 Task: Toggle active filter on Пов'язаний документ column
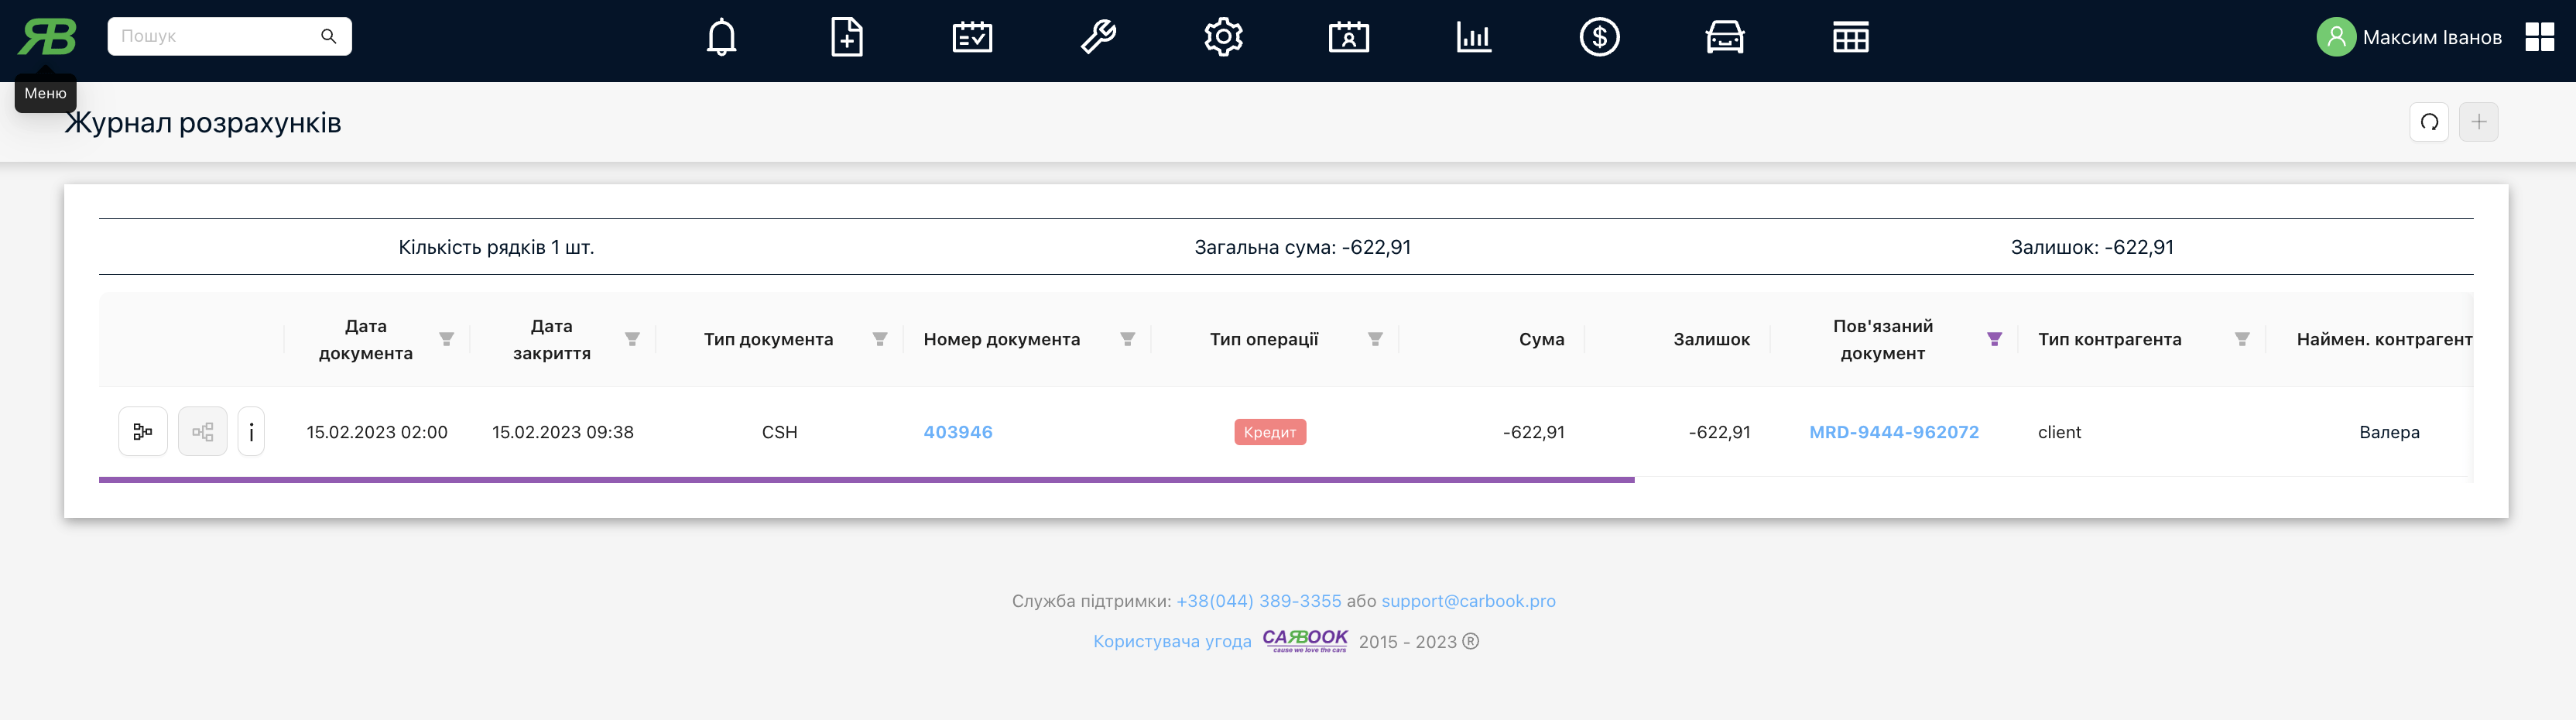(1994, 340)
